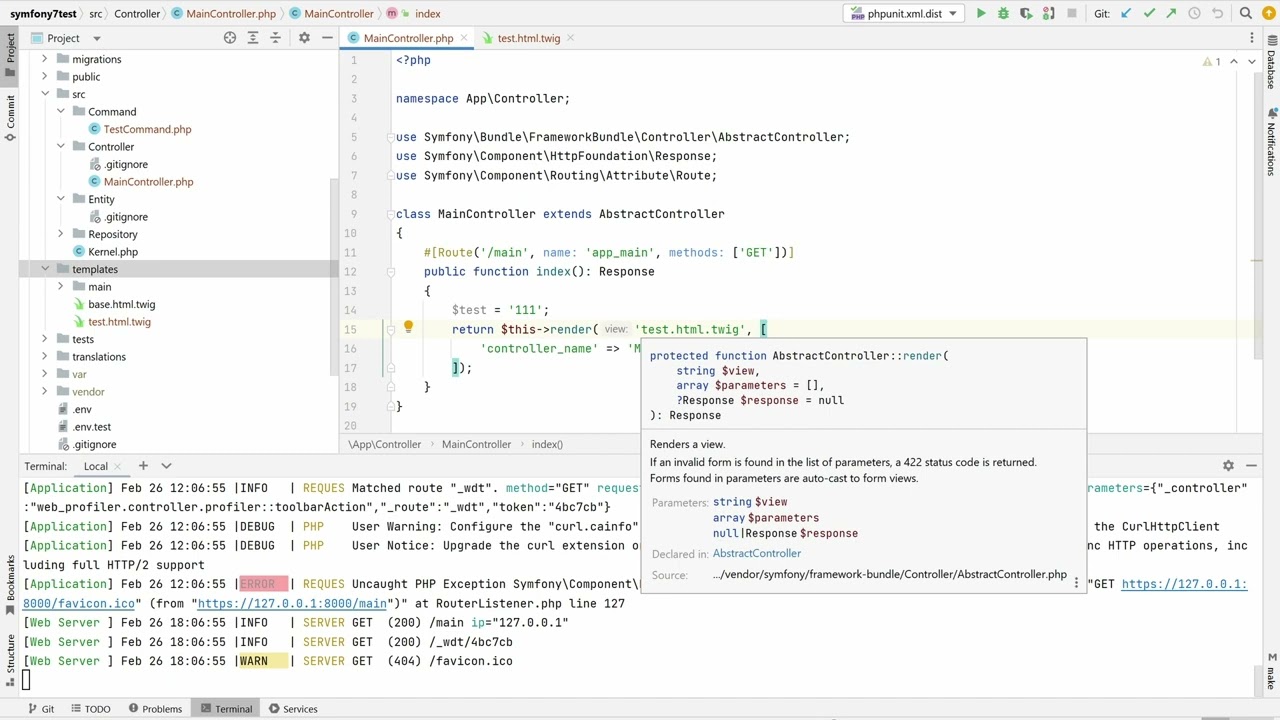The width and height of the screenshot is (1280, 720).
Task: Click next highlighted error arrow in editor
Action: coord(1252,62)
